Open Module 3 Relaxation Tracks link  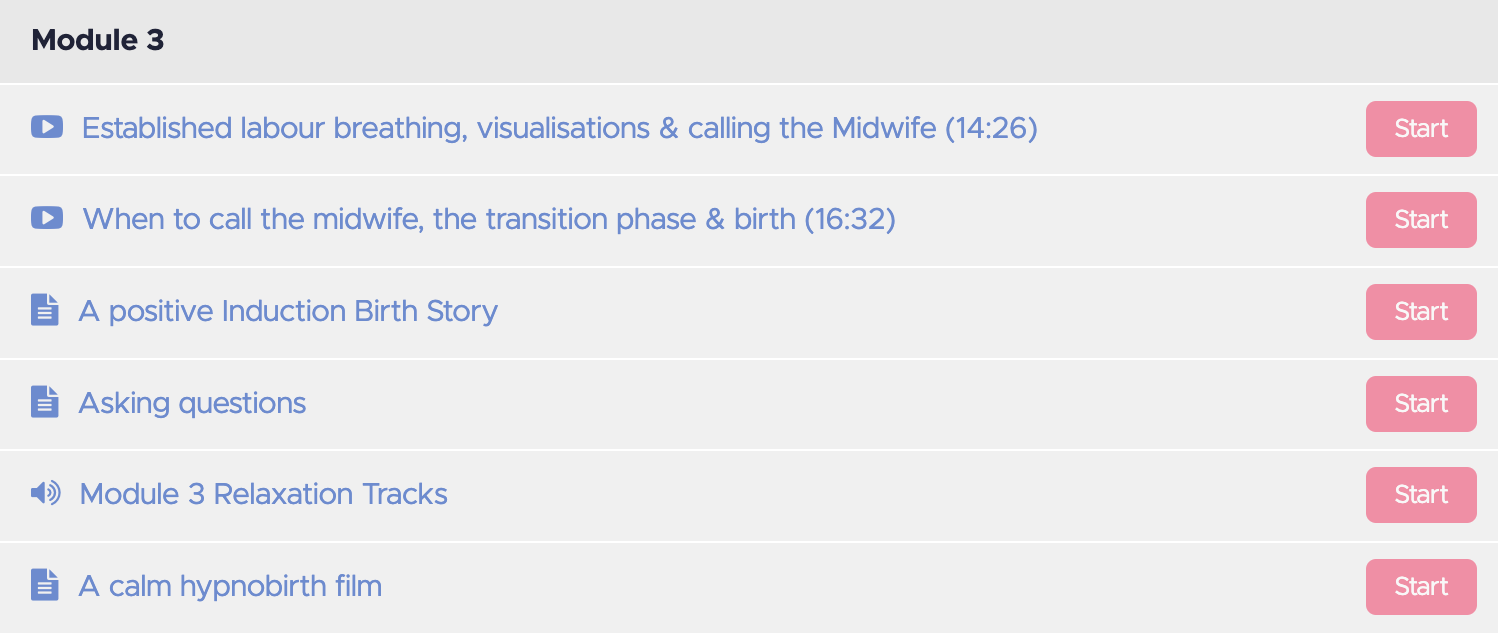click(x=263, y=494)
